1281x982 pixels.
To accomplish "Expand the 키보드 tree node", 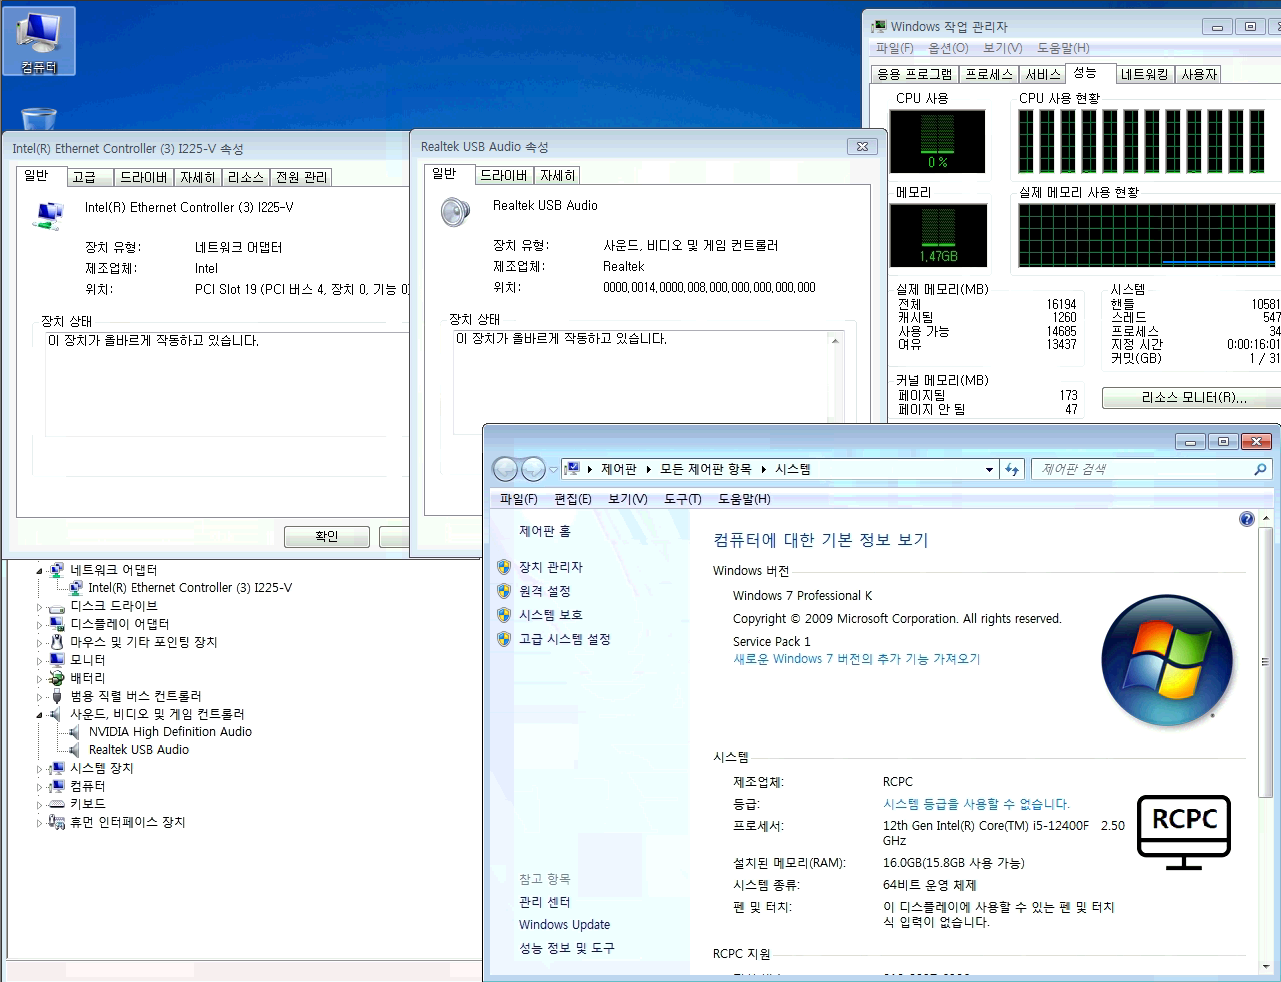I will tap(40, 805).
